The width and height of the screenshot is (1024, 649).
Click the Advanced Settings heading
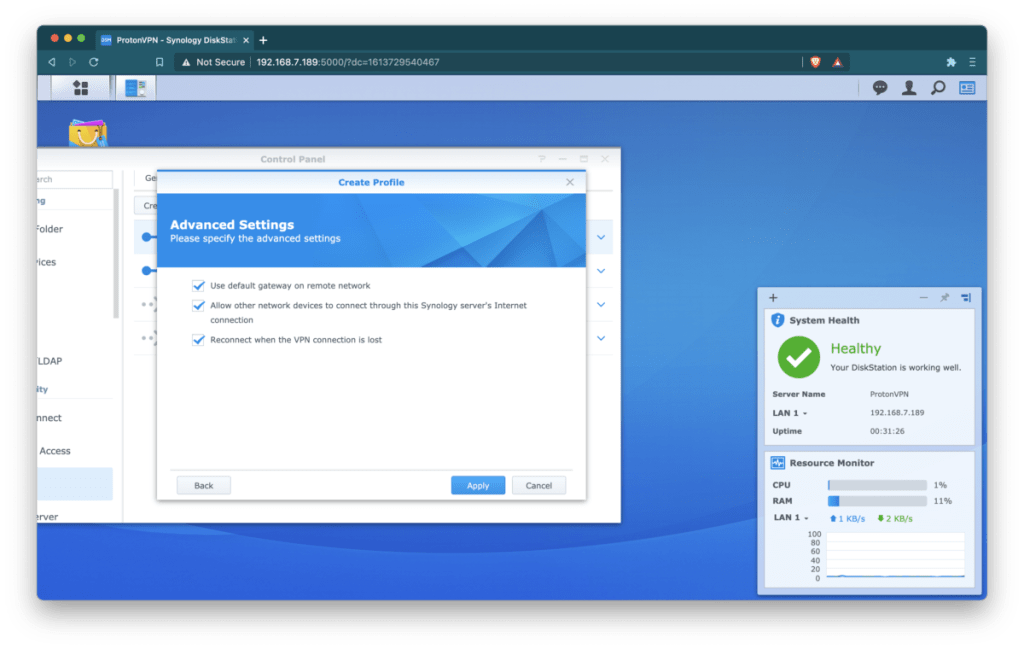tap(232, 224)
